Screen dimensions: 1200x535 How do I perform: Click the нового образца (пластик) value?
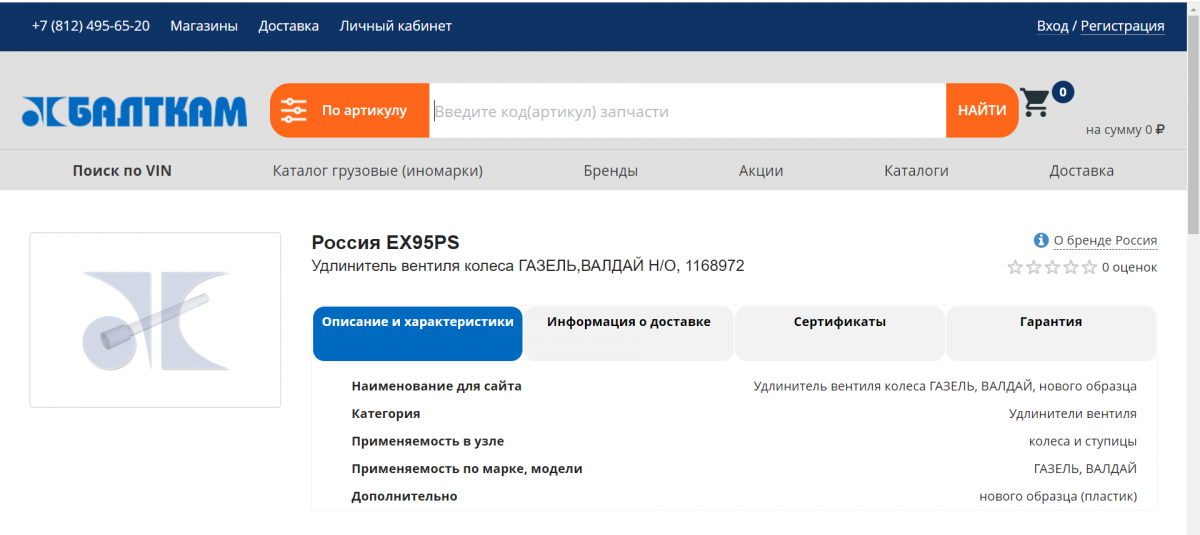(x=1058, y=497)
